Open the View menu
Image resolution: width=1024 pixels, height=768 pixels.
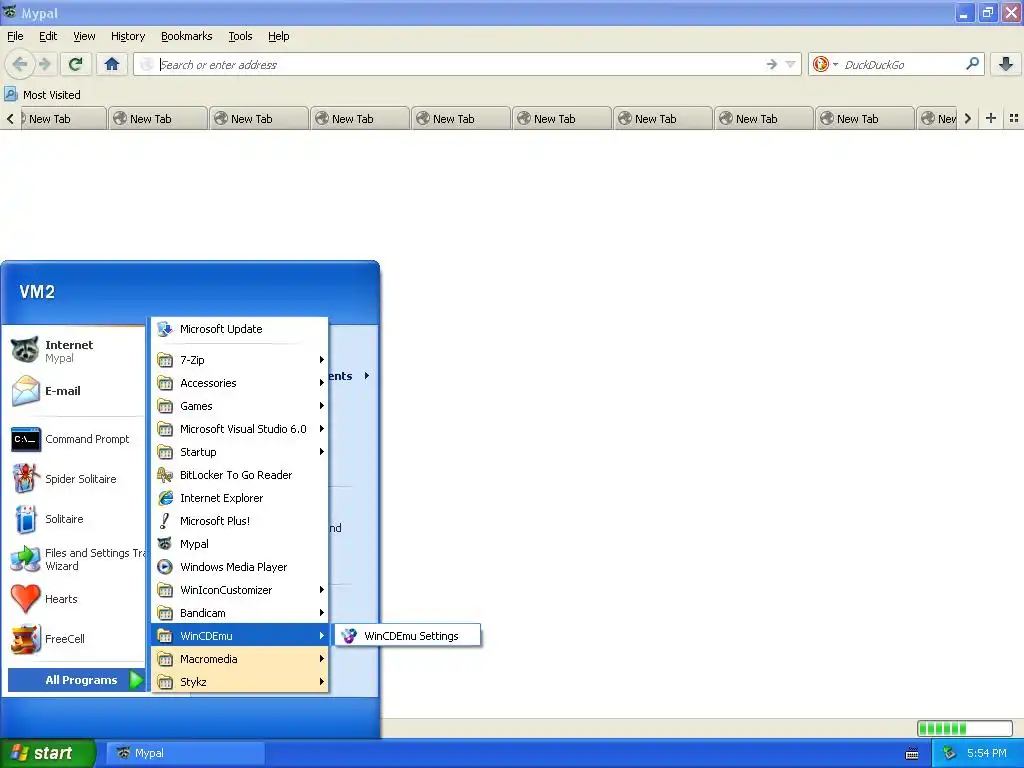84,36
